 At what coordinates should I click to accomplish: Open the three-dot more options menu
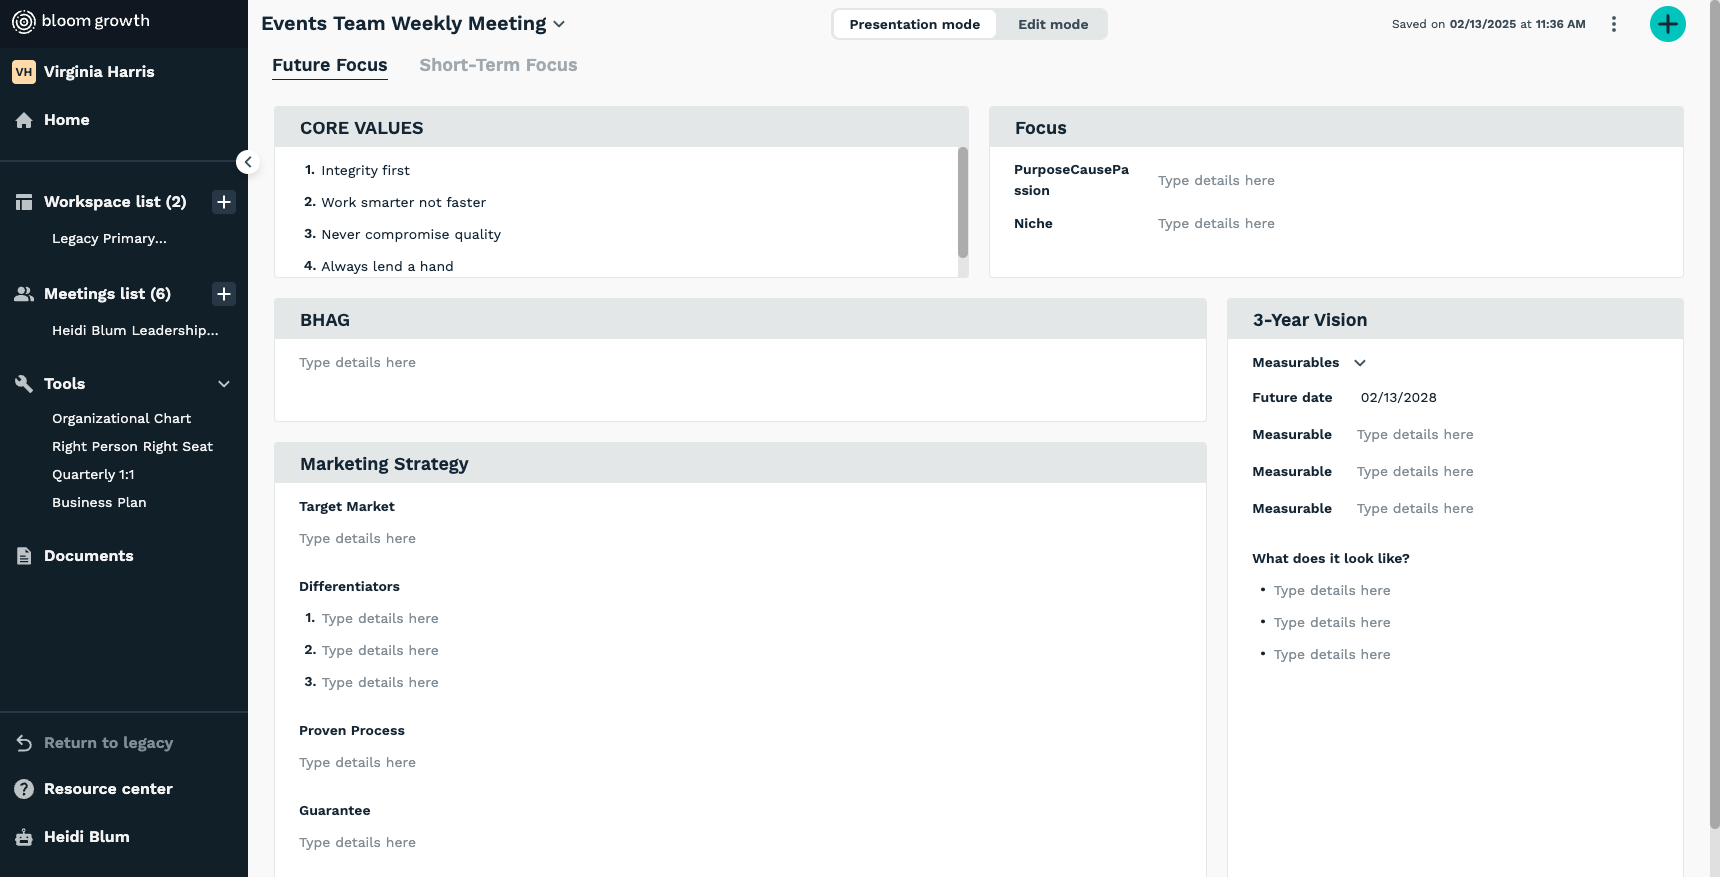1613,24
